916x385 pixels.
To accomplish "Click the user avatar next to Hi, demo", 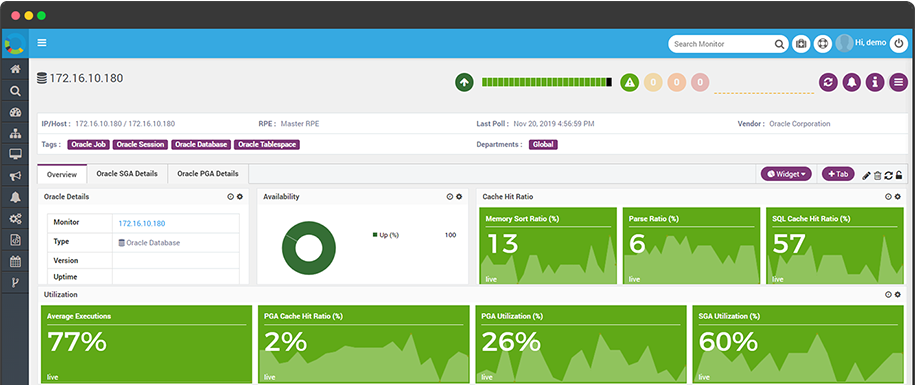I will (x=844, y=43).
